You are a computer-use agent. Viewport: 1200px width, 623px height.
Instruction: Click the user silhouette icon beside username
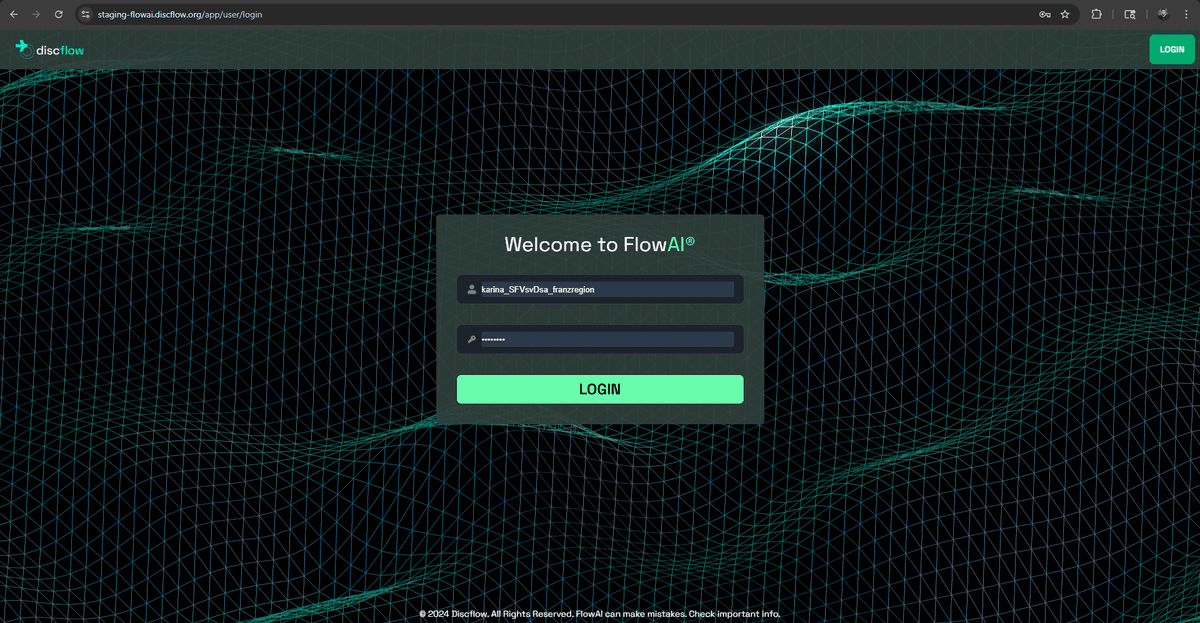(x=471, y=290)
